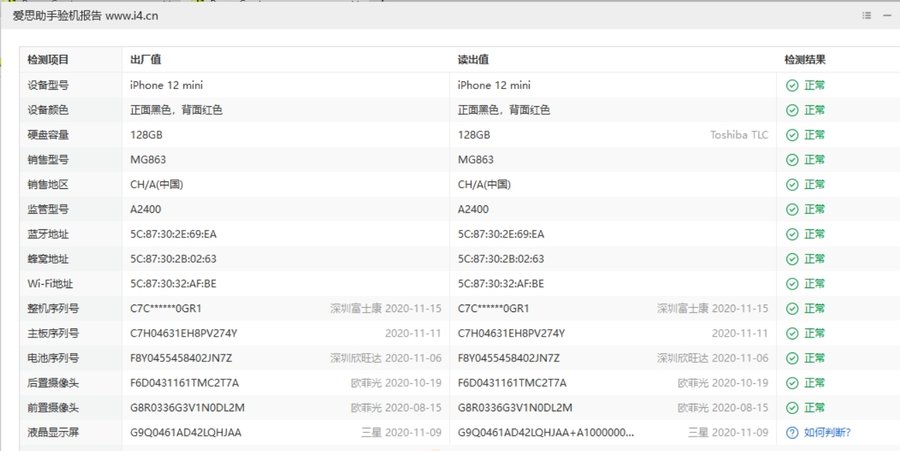Screen dimensions: 900x451
Task: Click the question mark icon beside 如何判断?
Action: click(792, 433)
